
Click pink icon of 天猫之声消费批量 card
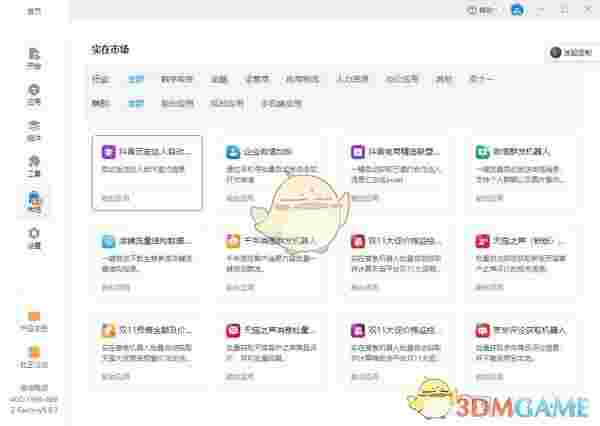(233, 330)
